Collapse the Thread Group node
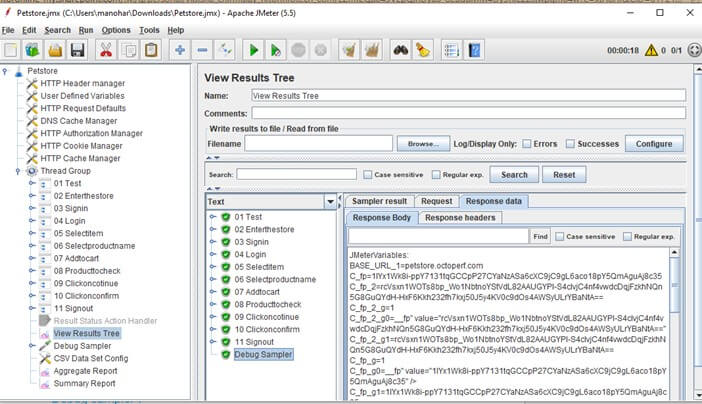Screen dimensions: 702x404 [18, 171]
